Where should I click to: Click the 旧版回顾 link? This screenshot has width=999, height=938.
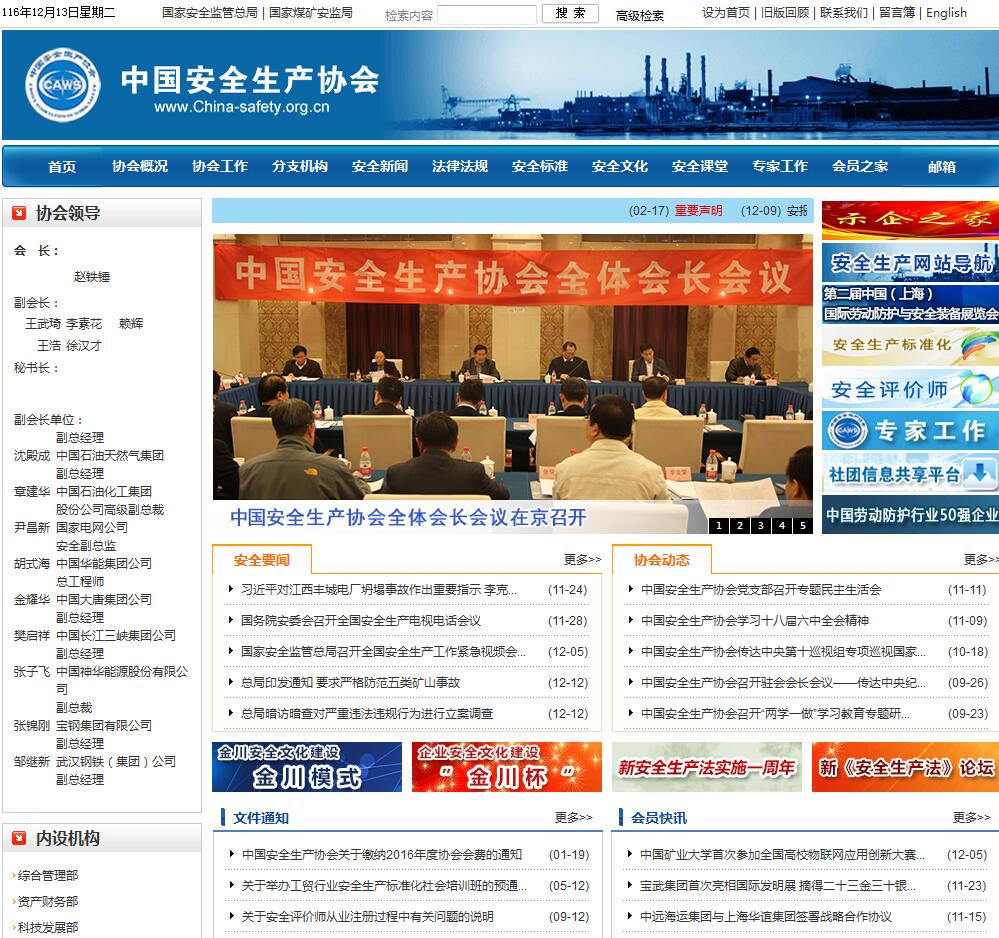click(785, 13)
